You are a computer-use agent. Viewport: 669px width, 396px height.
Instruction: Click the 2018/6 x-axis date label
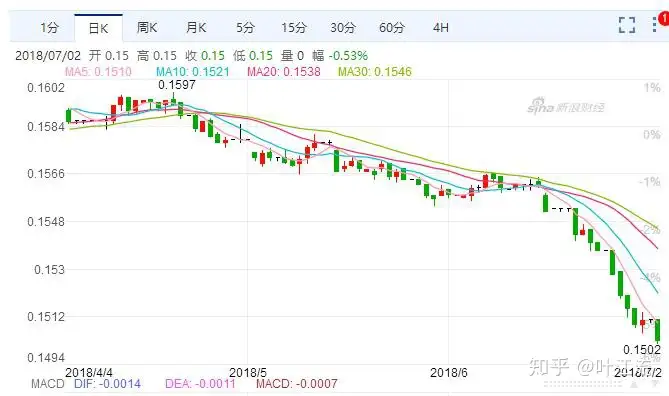448,373
